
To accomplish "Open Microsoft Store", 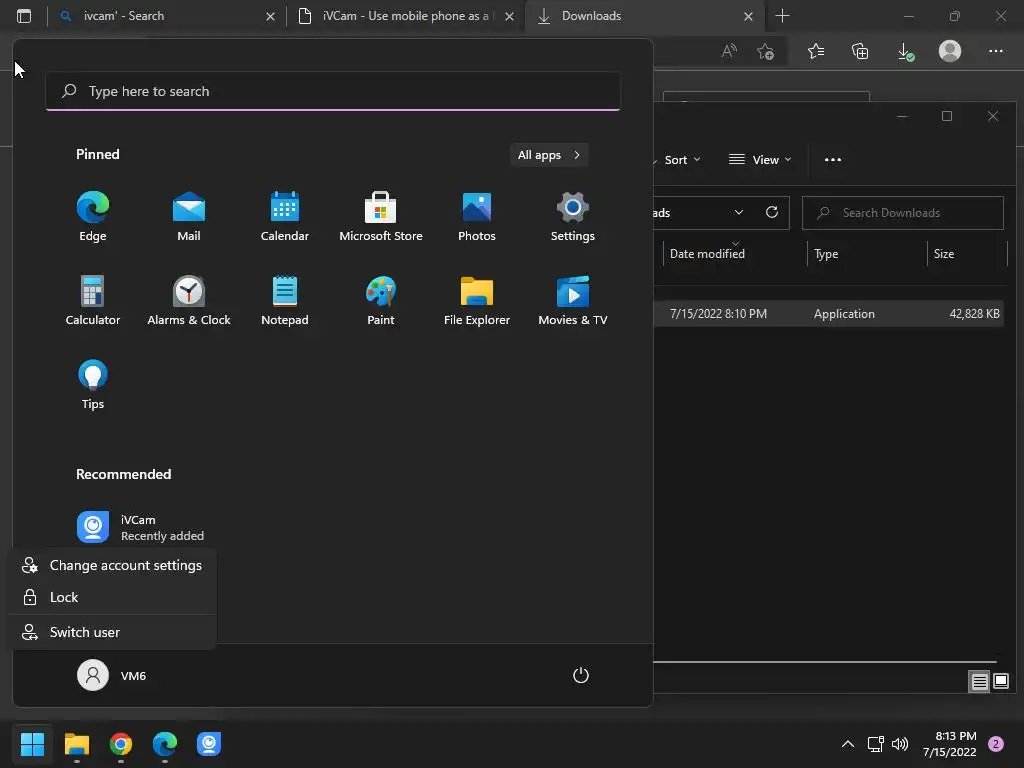I will click(x=381, y=217).
